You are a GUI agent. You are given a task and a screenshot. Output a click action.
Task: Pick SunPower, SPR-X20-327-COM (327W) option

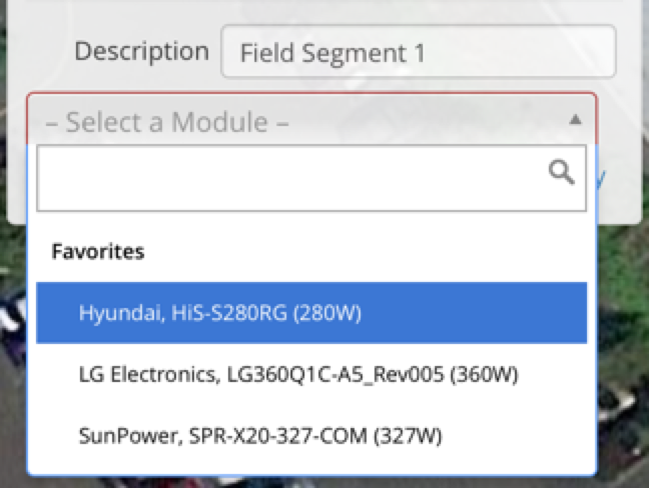click(x=311, y=435)
